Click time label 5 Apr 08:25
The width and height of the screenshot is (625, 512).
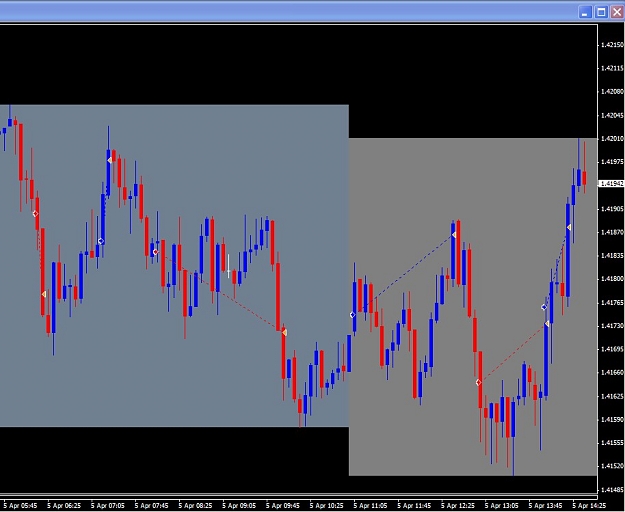point(195,506)
